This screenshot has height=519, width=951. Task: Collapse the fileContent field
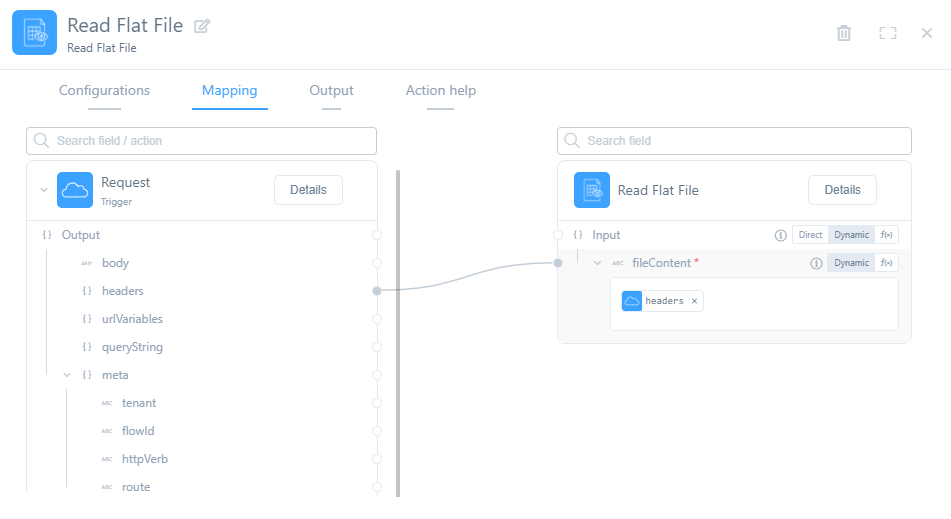pyautogui.click(x=598, y=263)
